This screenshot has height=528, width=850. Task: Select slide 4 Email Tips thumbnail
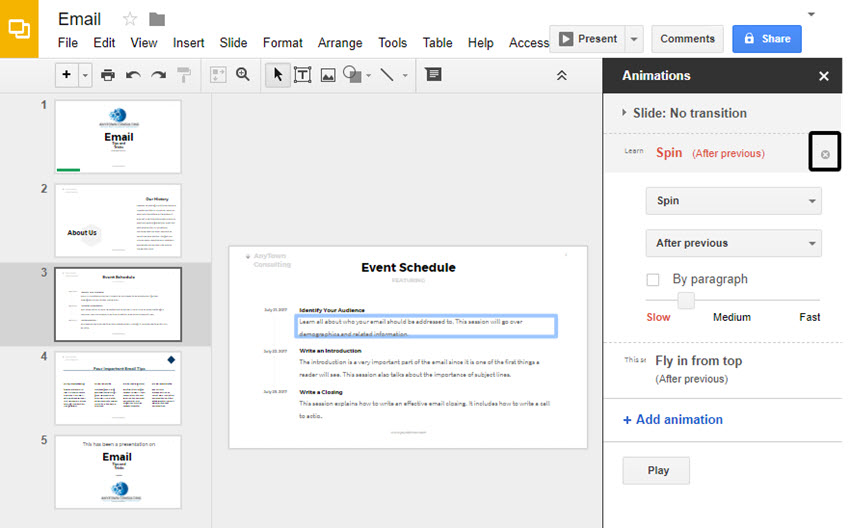[x=118, y=388]
